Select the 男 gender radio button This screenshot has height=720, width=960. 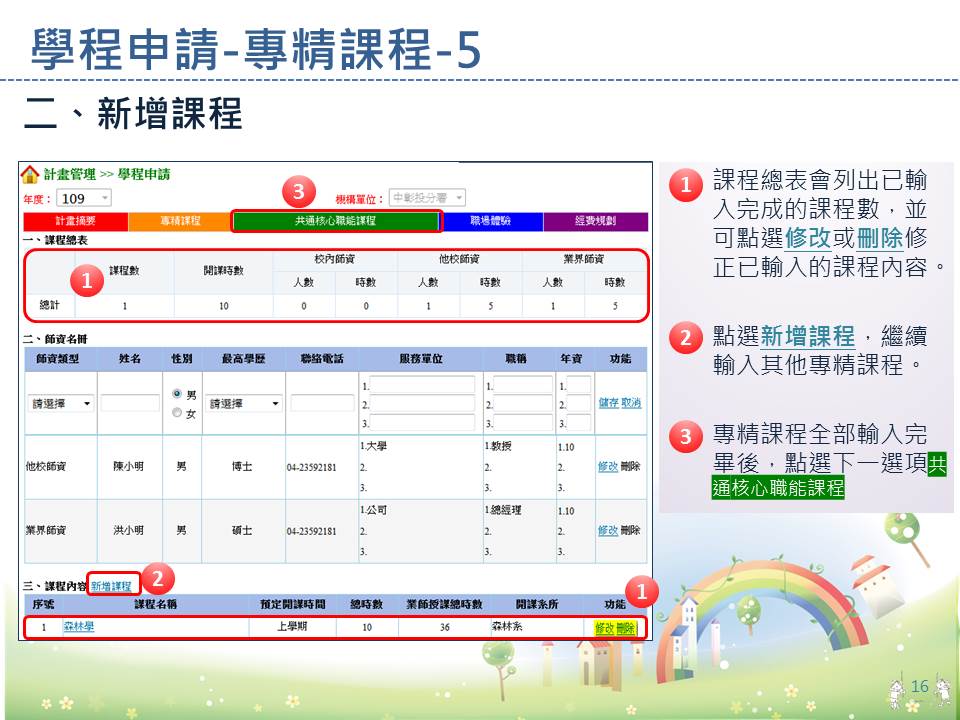click(x=177, y=394)
